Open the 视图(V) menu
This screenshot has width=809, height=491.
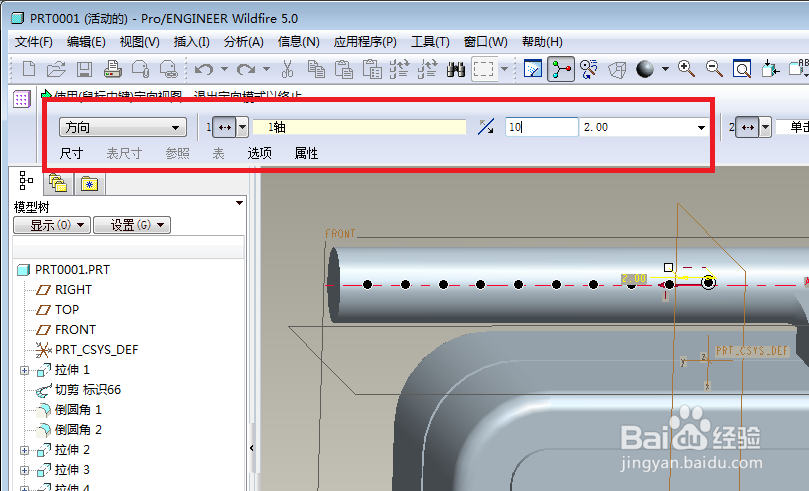139,42
